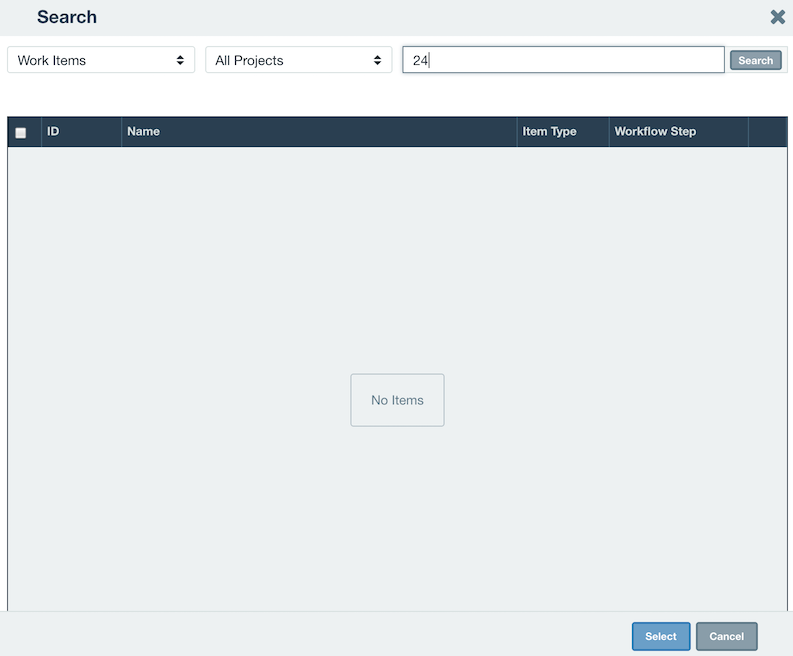
Task: Click the Select button
Action: click(x=661, y=636)
